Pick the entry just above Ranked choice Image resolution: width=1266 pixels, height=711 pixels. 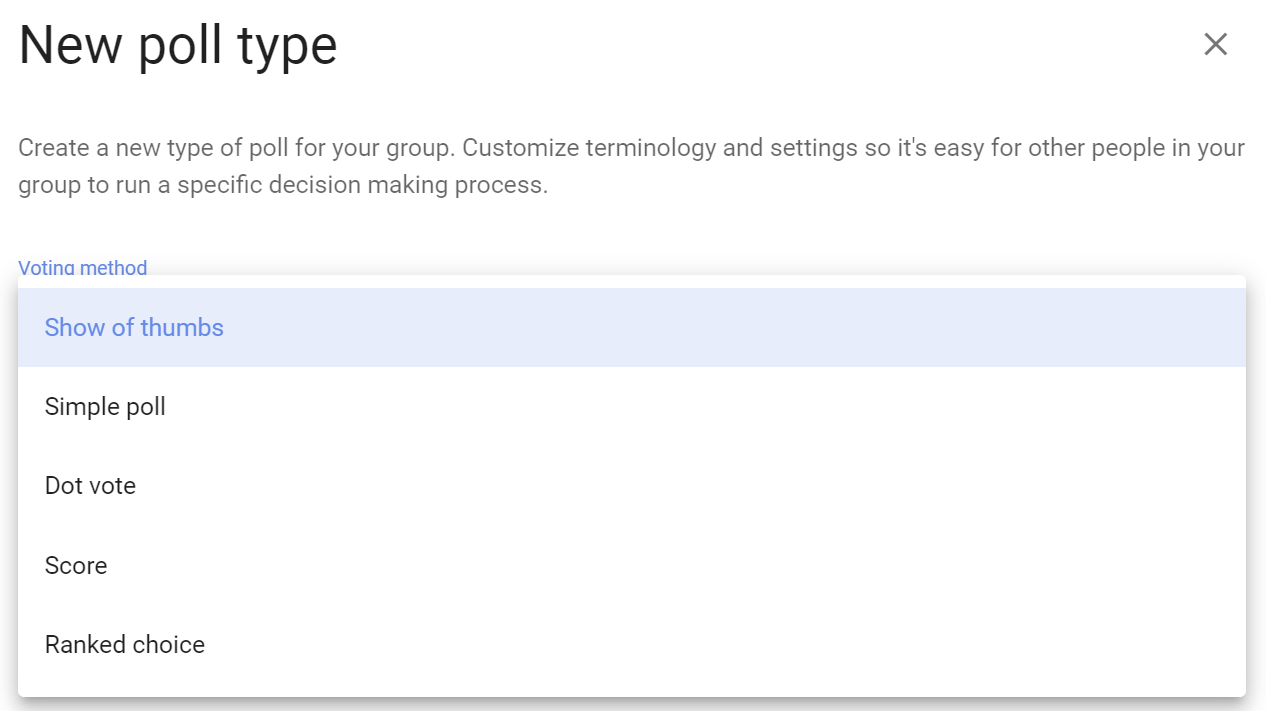tap(632, 565)
